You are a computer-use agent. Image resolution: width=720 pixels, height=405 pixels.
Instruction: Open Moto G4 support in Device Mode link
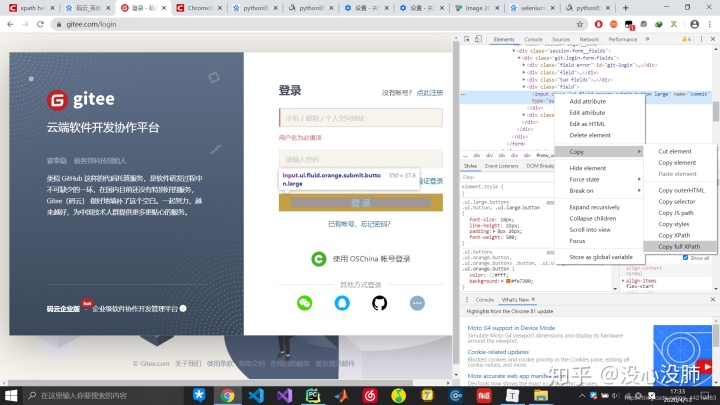pyautogui.click(x=511, y=328)
